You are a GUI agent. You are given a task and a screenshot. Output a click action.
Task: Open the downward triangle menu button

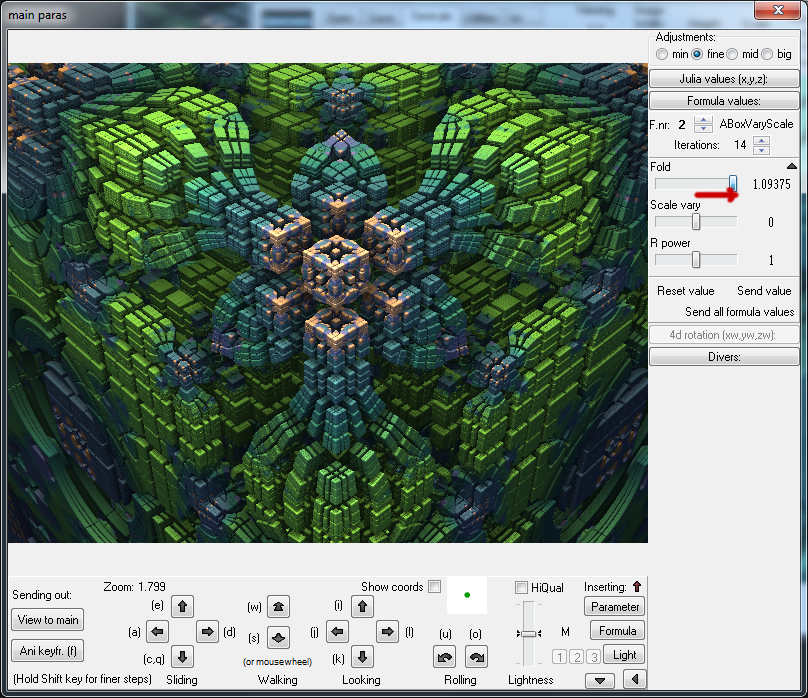pyautogui.click(x=600, y=680)
